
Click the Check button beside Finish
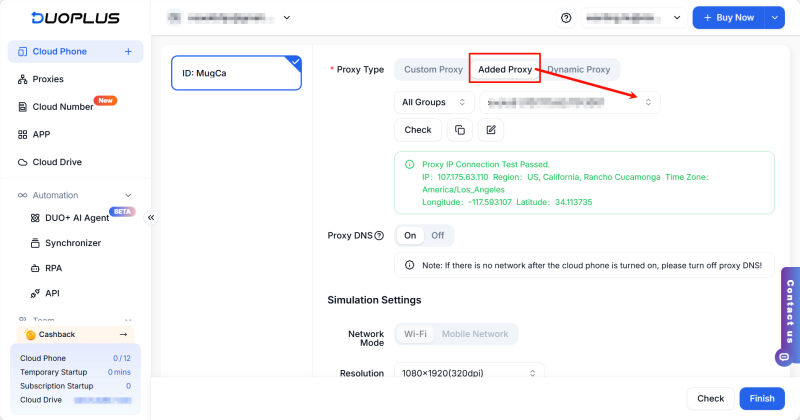click(x=710, y=398)
